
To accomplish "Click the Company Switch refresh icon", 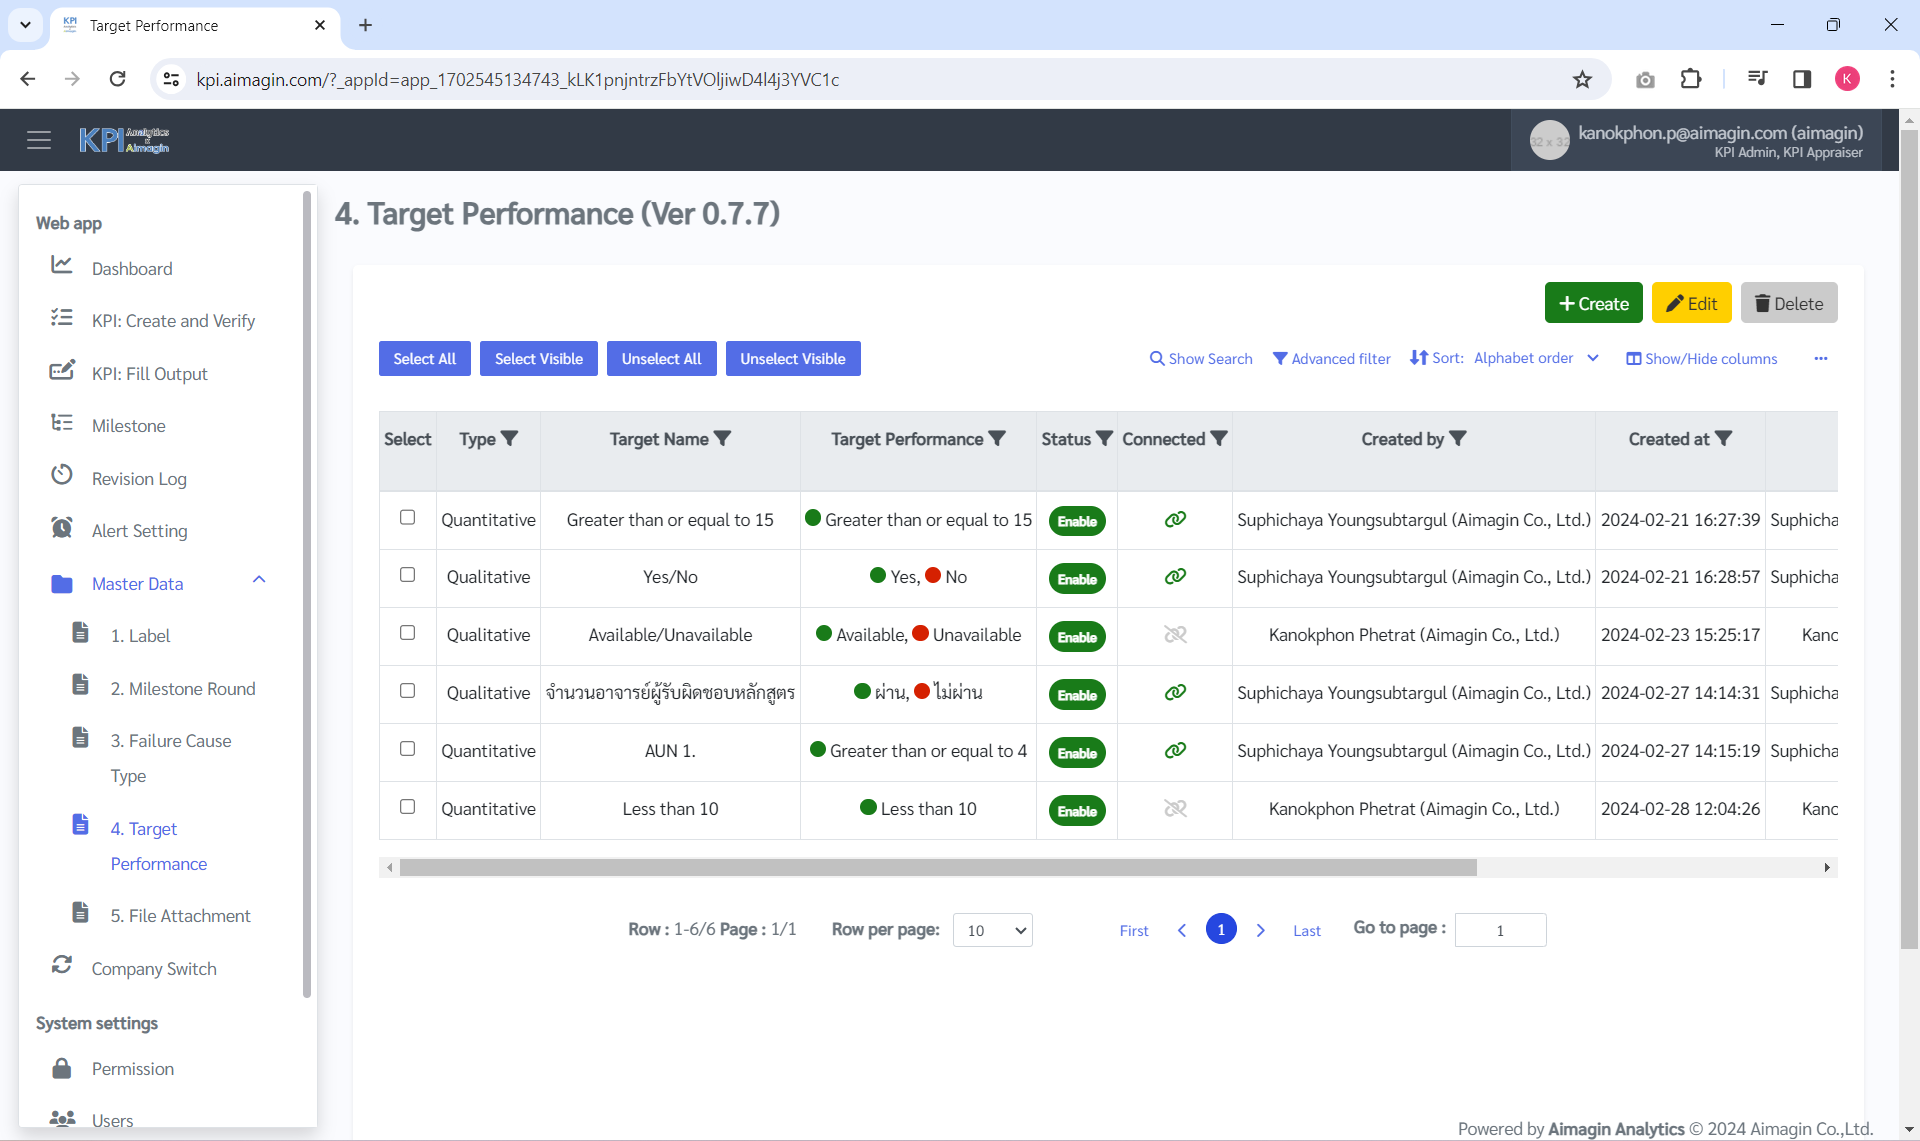I will pos(62,964).
